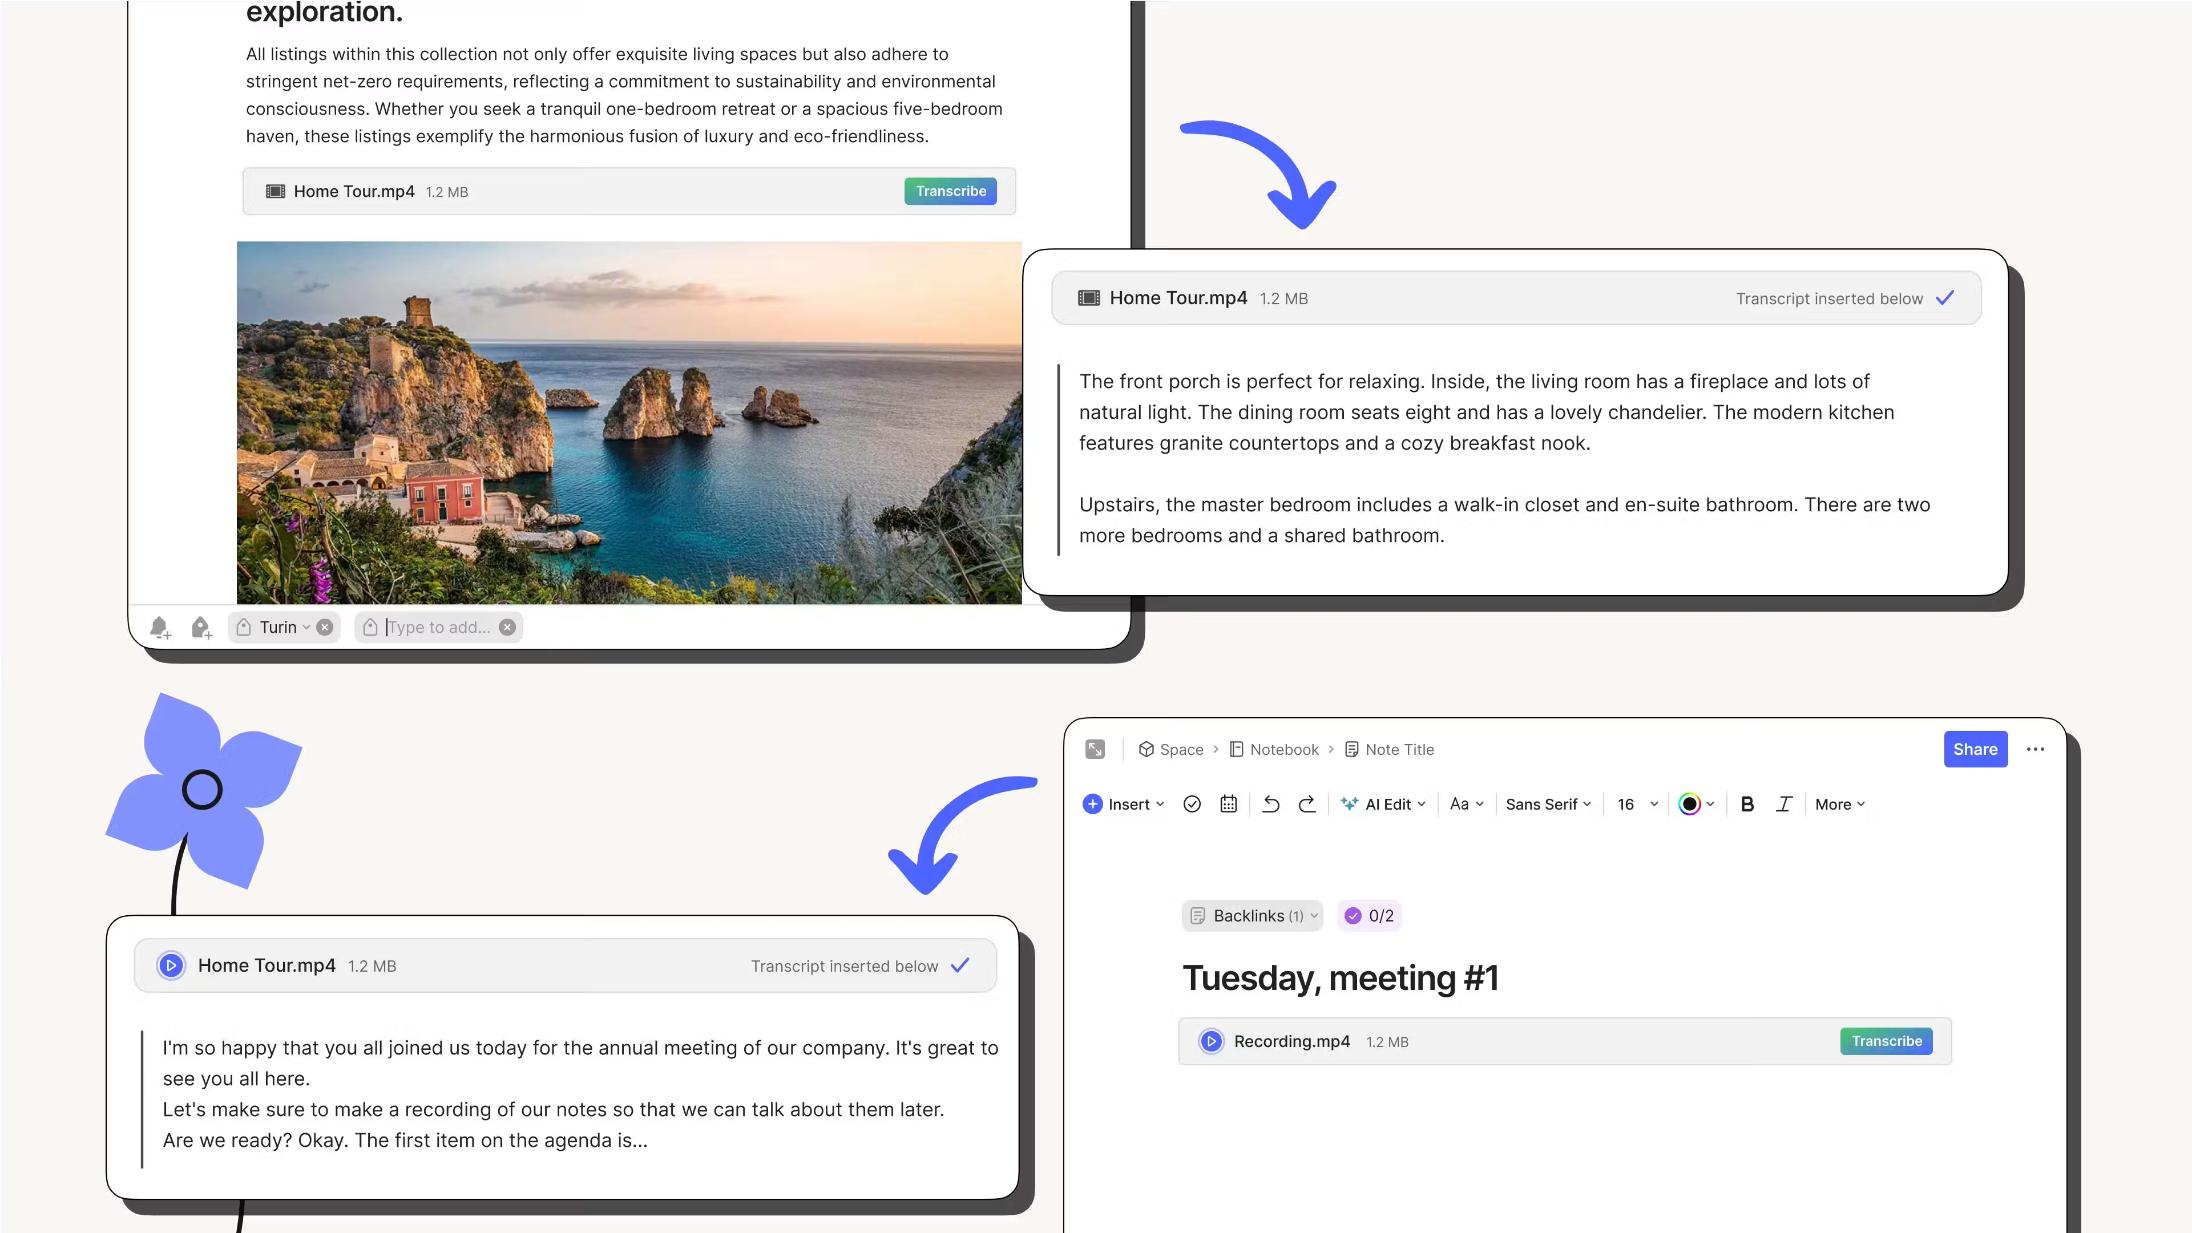
Task: Play Home Tour.mp4 in meeting transcript card
Action: pyautogui.click(x=171, y=965)
